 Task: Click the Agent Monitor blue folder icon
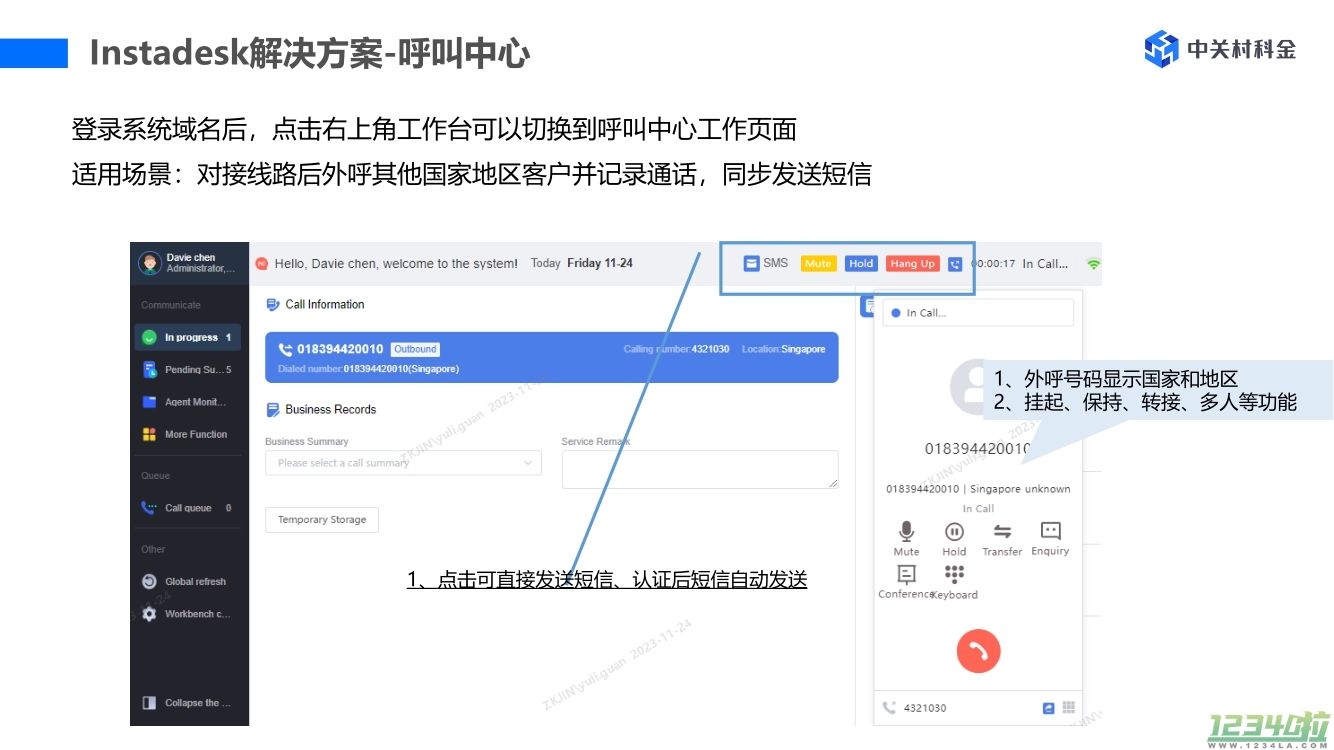point(149,402)
